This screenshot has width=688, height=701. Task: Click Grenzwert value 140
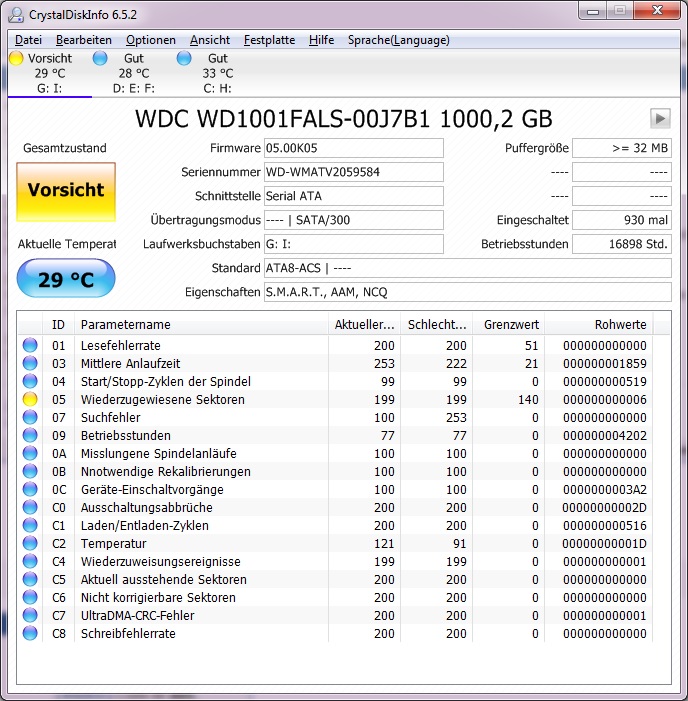click(x=528, y=399)
